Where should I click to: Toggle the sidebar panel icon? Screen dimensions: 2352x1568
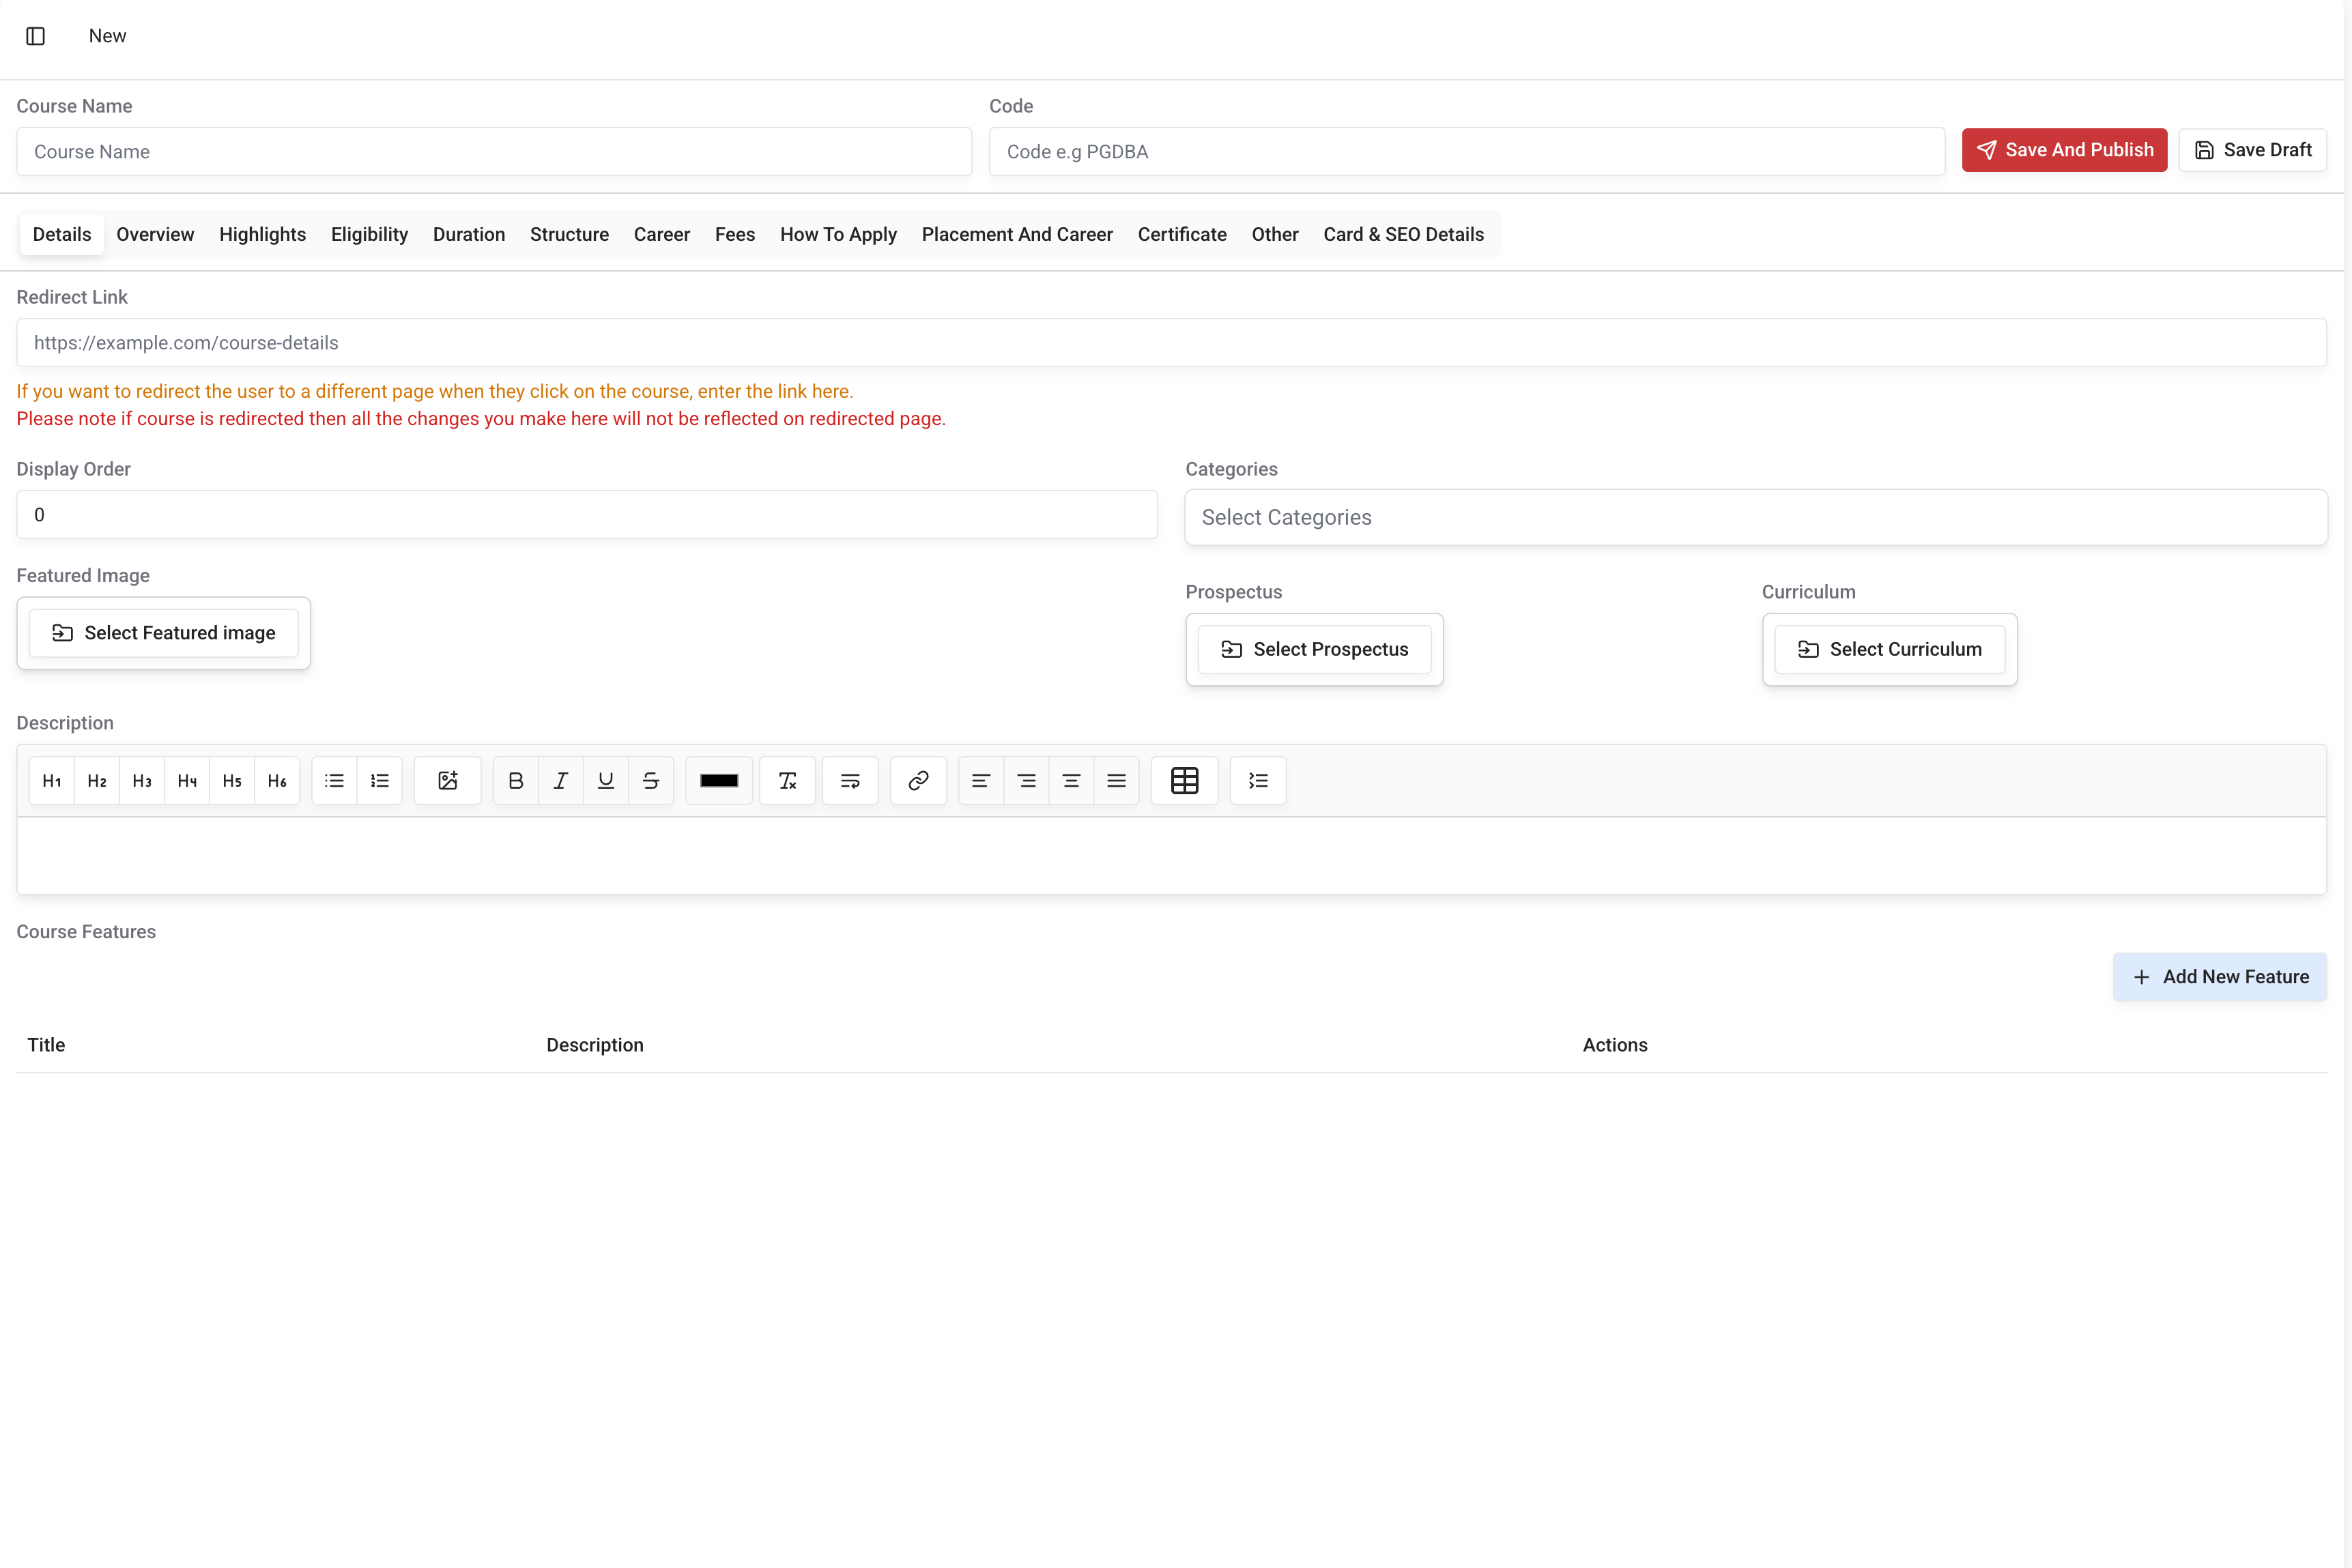click(36, 36)
